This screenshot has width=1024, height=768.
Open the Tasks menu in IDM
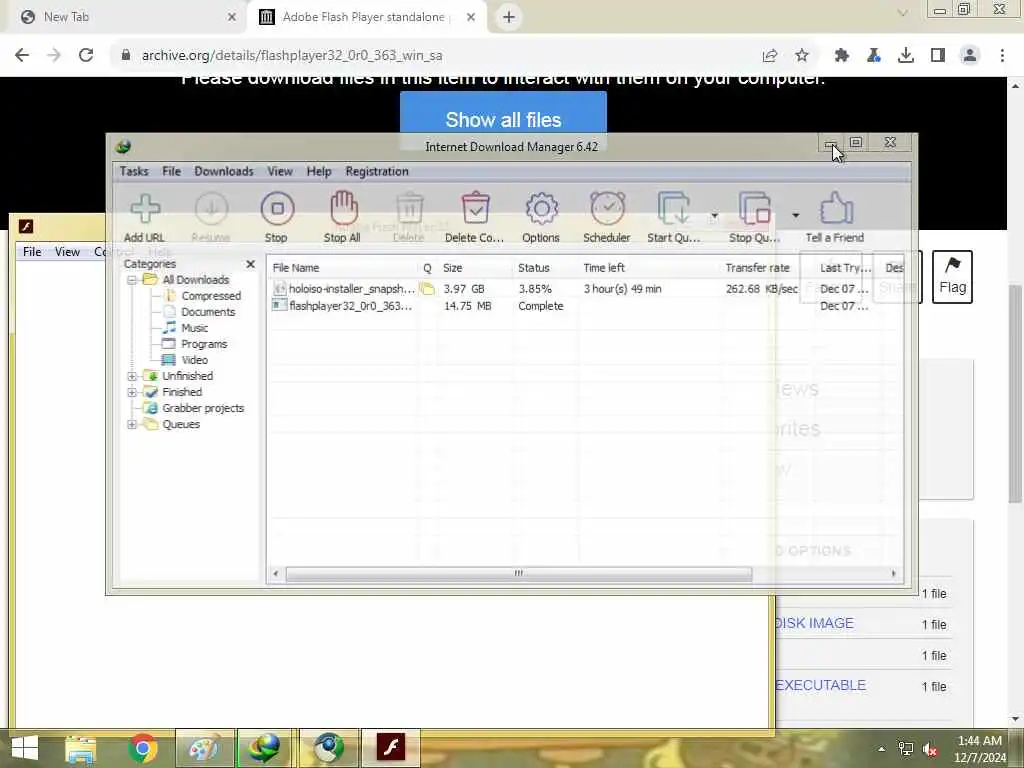pos(134,171)
